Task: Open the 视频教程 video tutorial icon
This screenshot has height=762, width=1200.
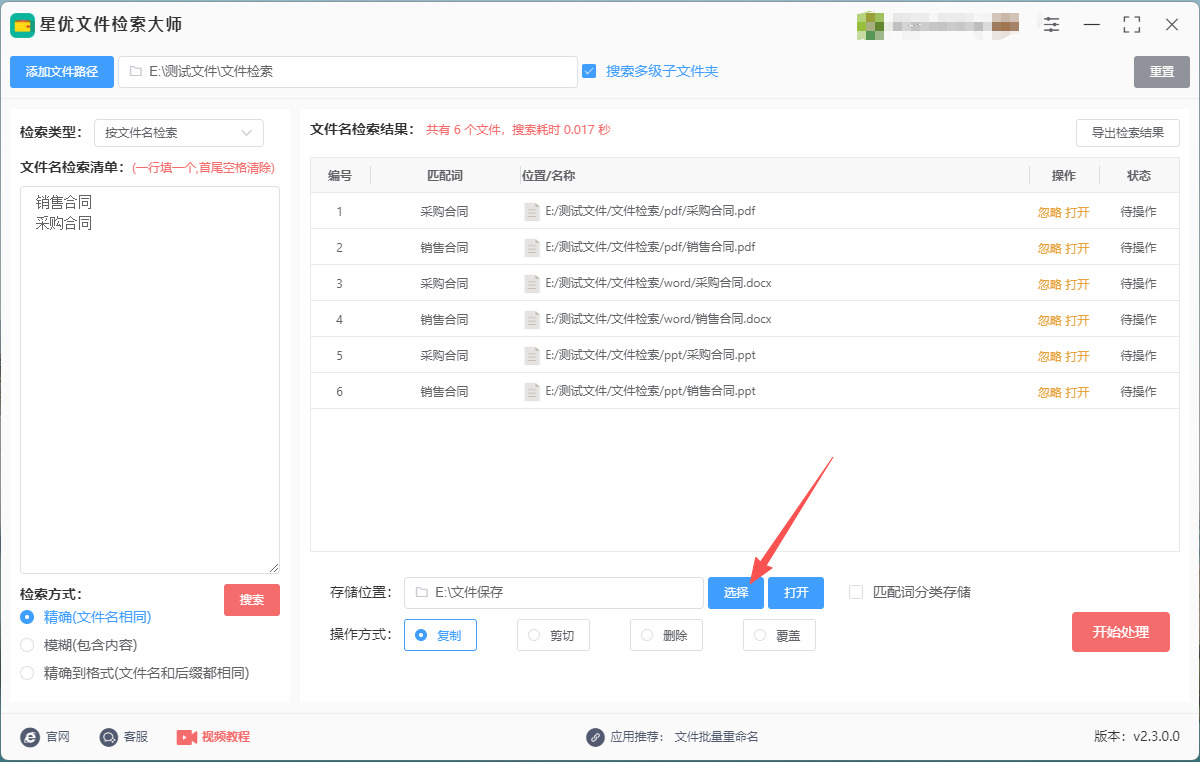Action: tap(187, 737)
